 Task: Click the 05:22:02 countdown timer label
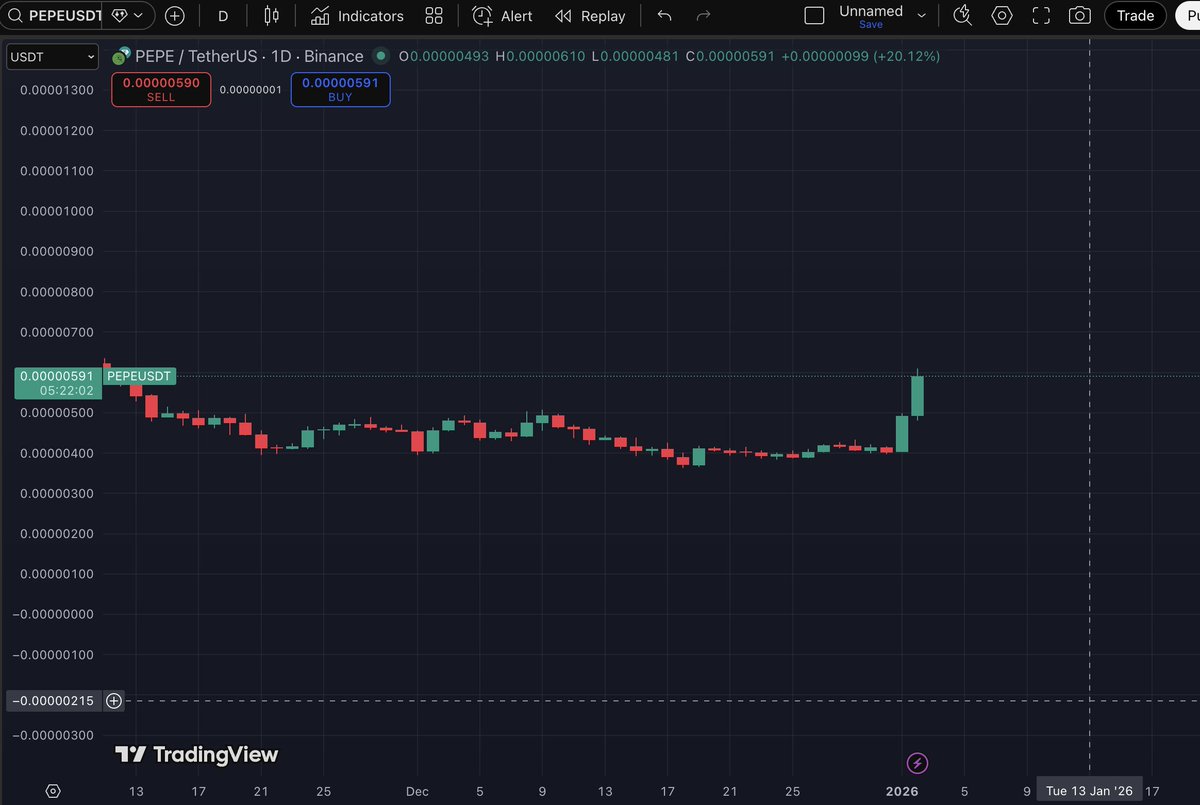[67, 391]
